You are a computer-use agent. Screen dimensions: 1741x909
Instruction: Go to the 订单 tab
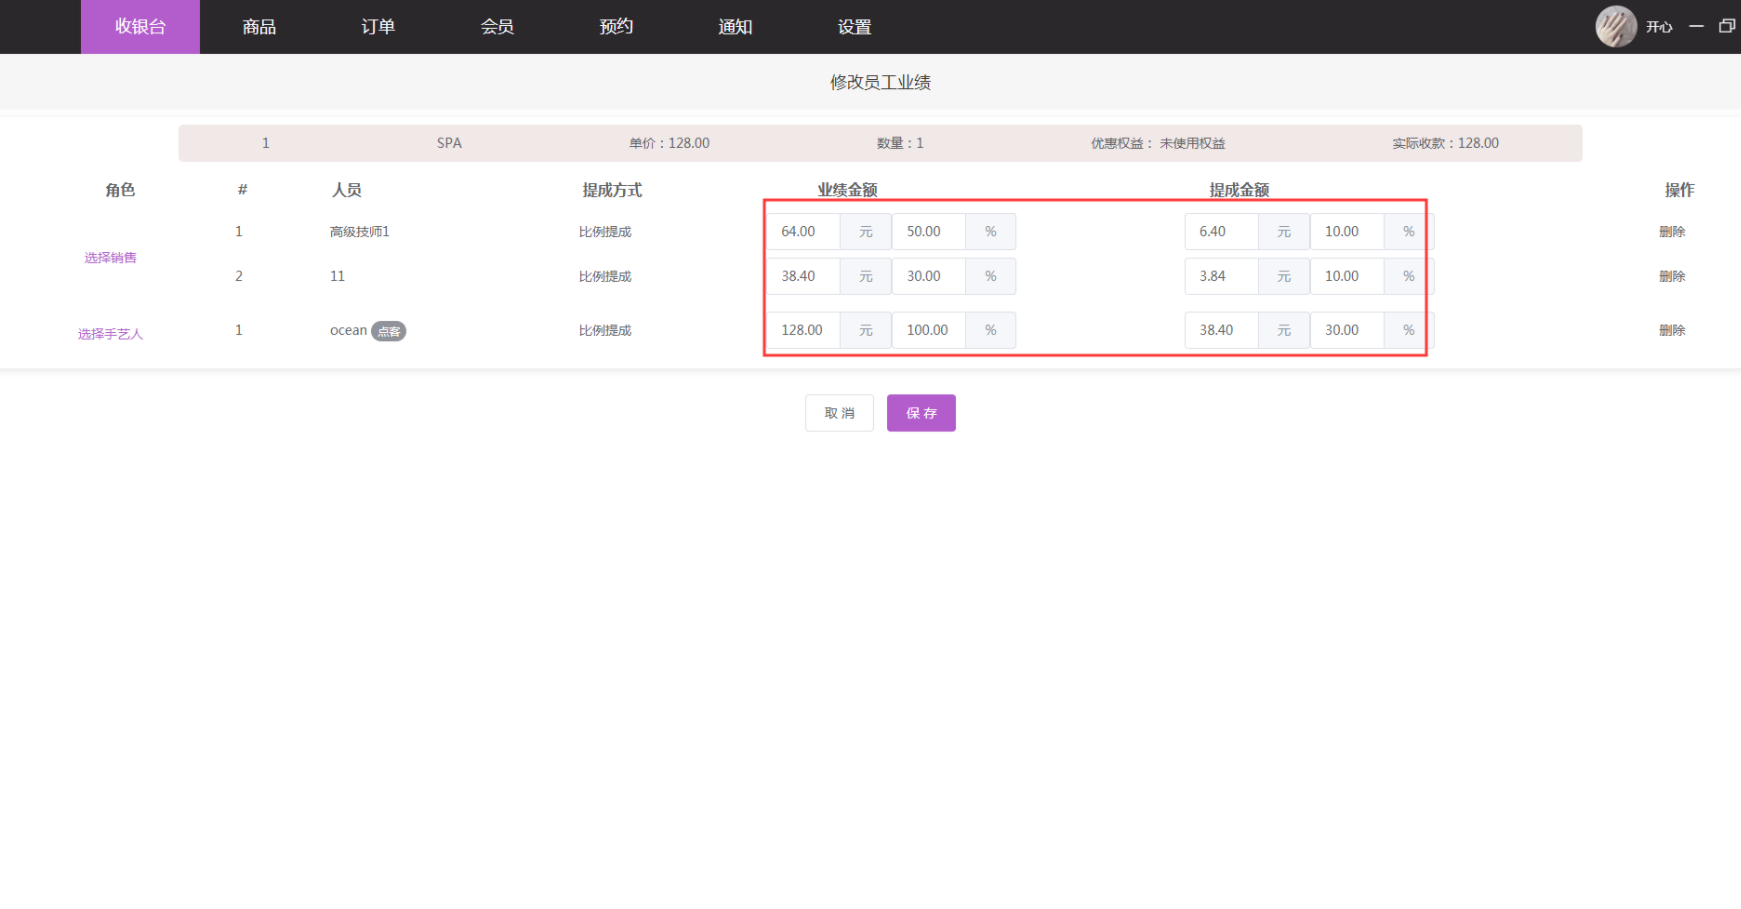378,27
